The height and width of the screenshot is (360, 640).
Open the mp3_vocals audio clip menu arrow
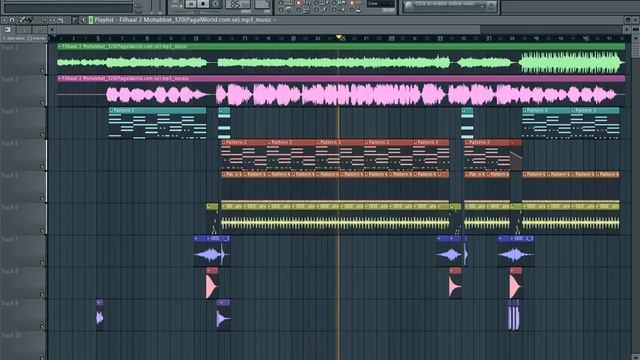click(60, 78)
